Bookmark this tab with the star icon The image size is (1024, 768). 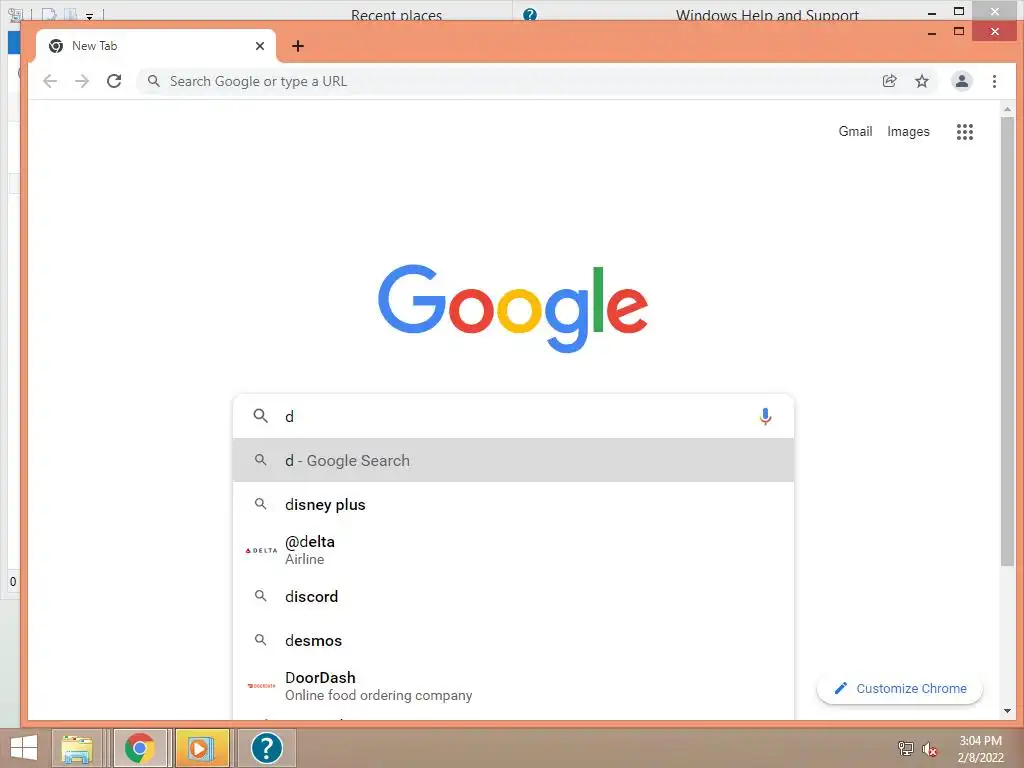(x=921, y=81)
